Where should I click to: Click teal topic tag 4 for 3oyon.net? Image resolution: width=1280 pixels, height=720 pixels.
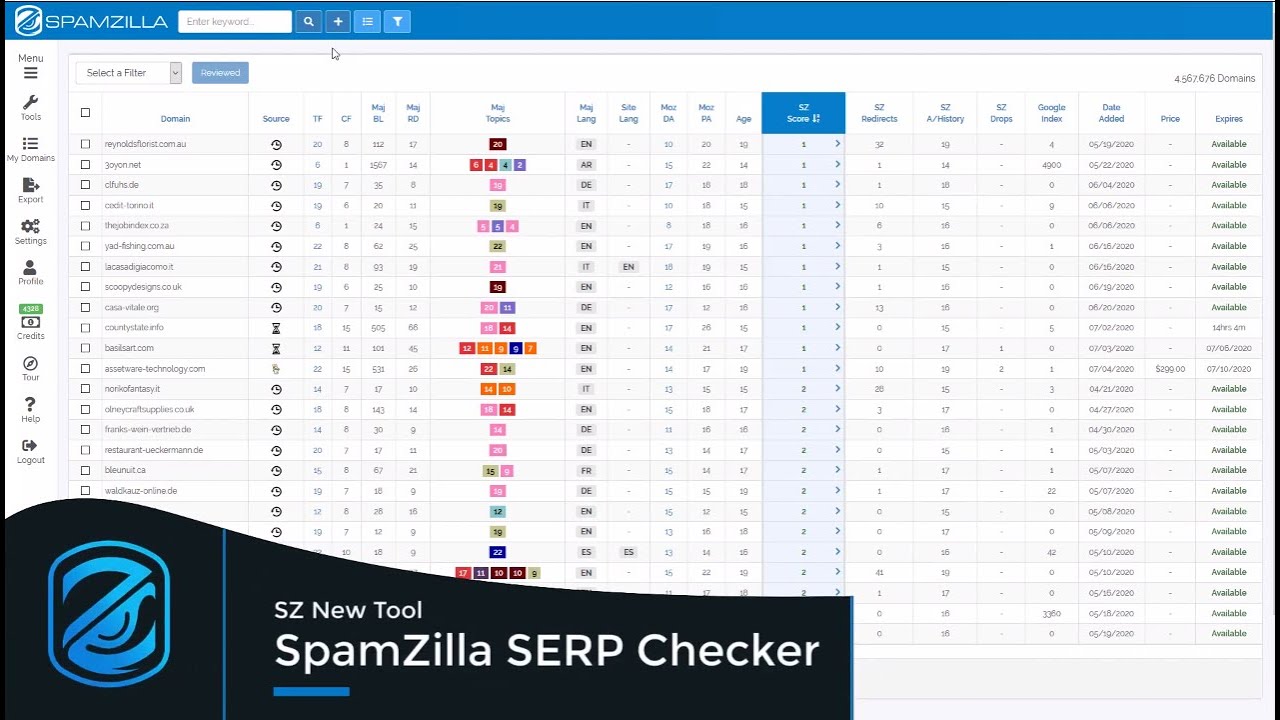[x=505, y=165]
